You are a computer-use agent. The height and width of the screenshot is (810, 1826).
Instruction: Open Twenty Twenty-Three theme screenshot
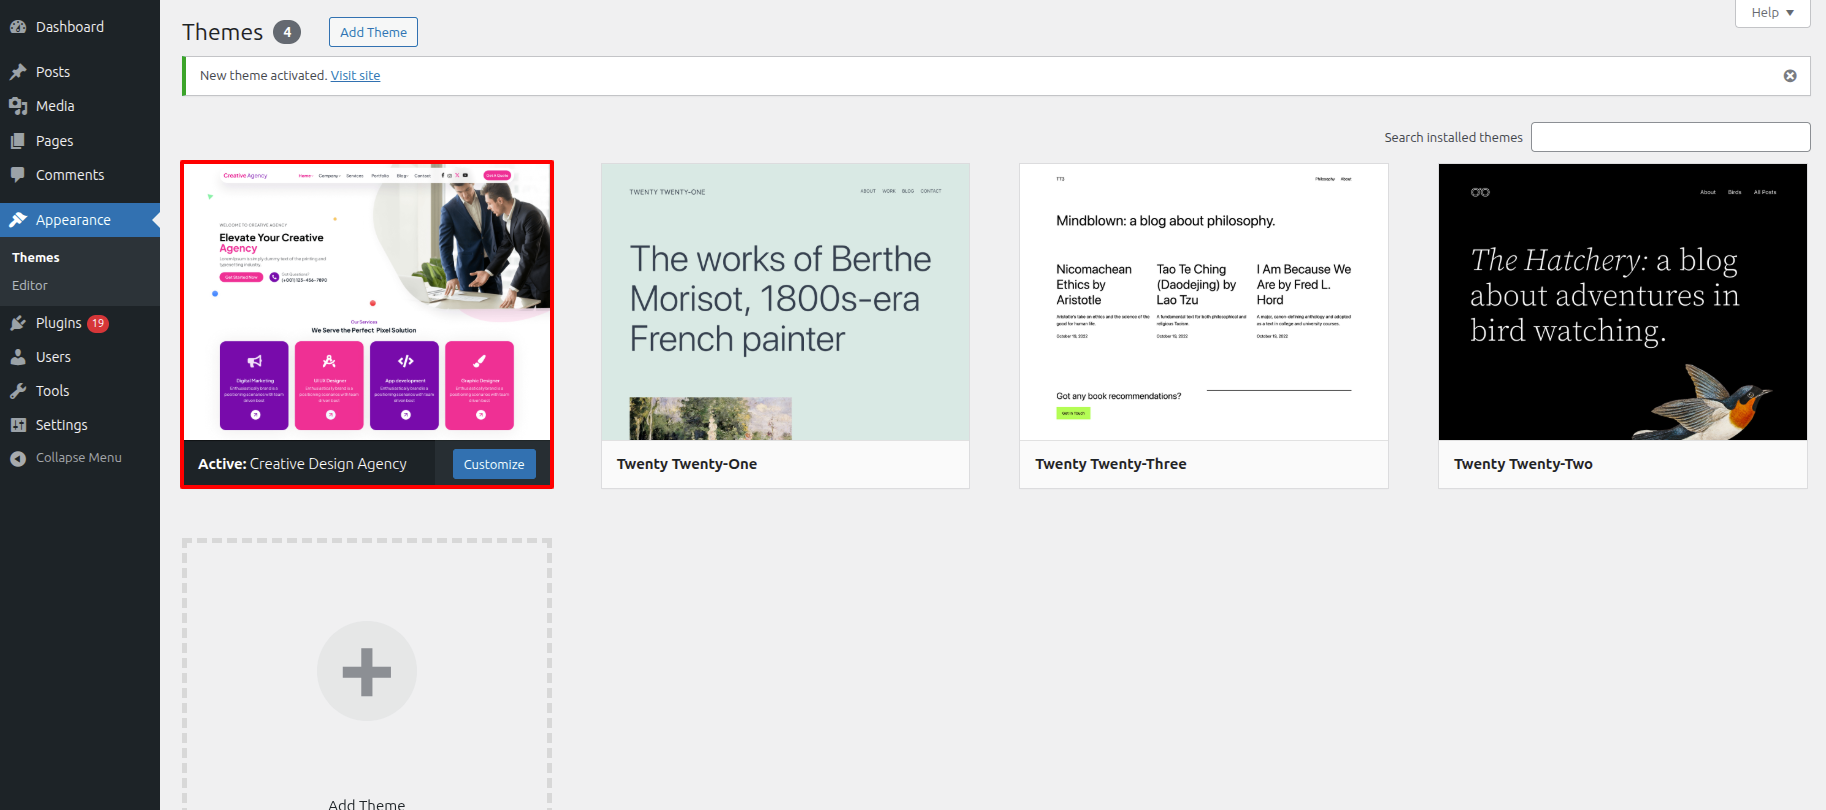(1204, 302)
